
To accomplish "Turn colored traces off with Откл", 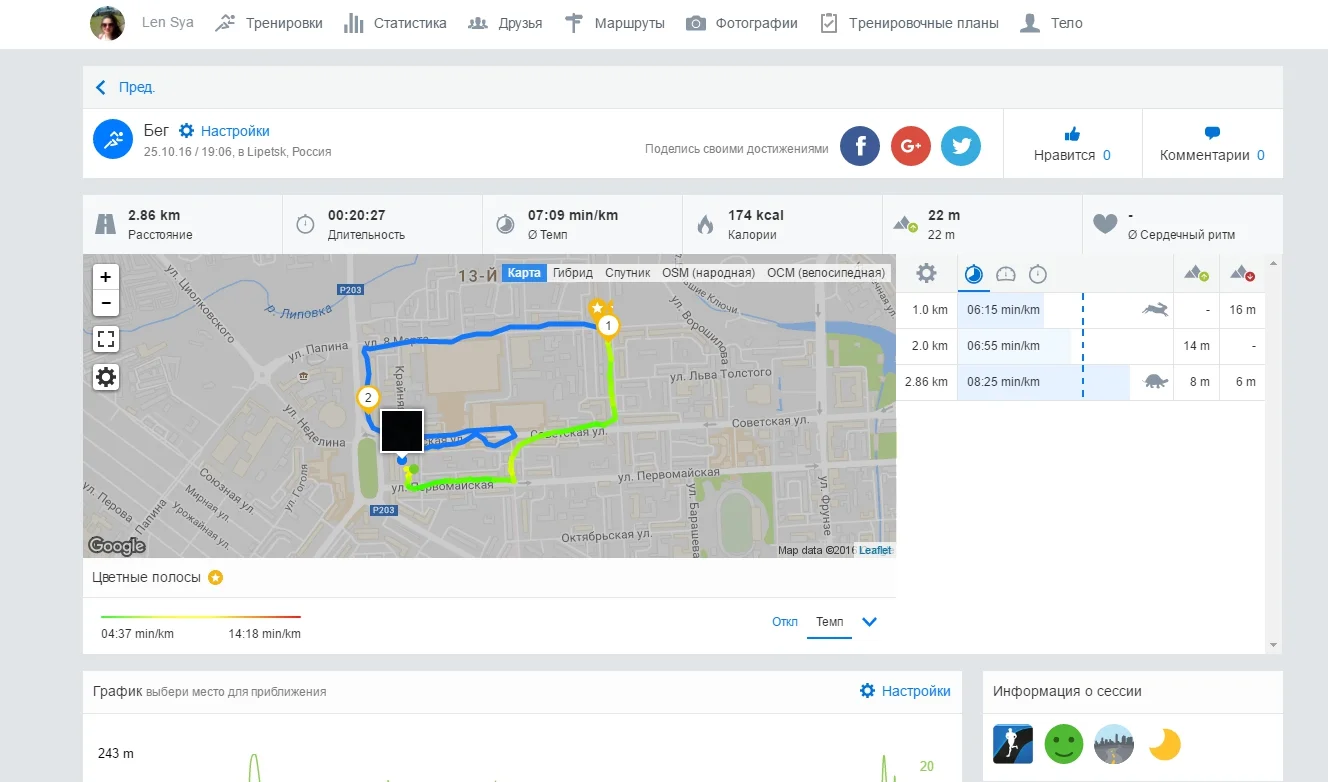I will (x=785, y=622).
